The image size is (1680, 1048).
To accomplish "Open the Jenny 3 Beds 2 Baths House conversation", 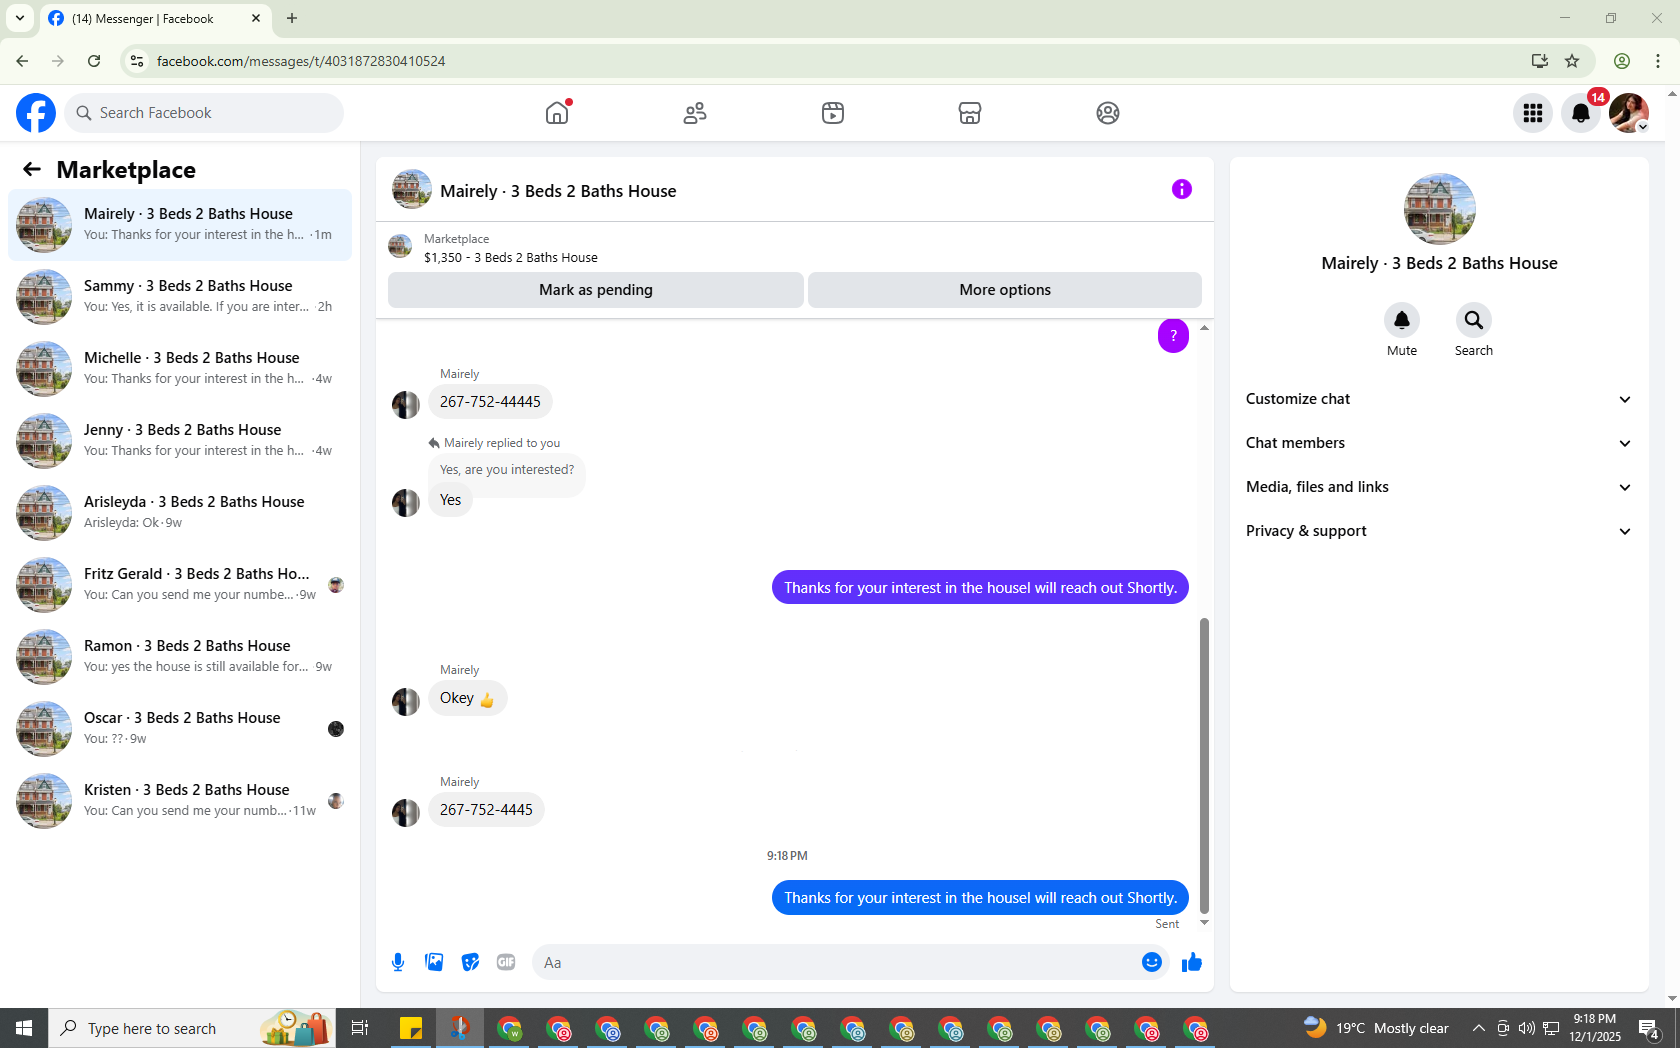I will [180, 441].
